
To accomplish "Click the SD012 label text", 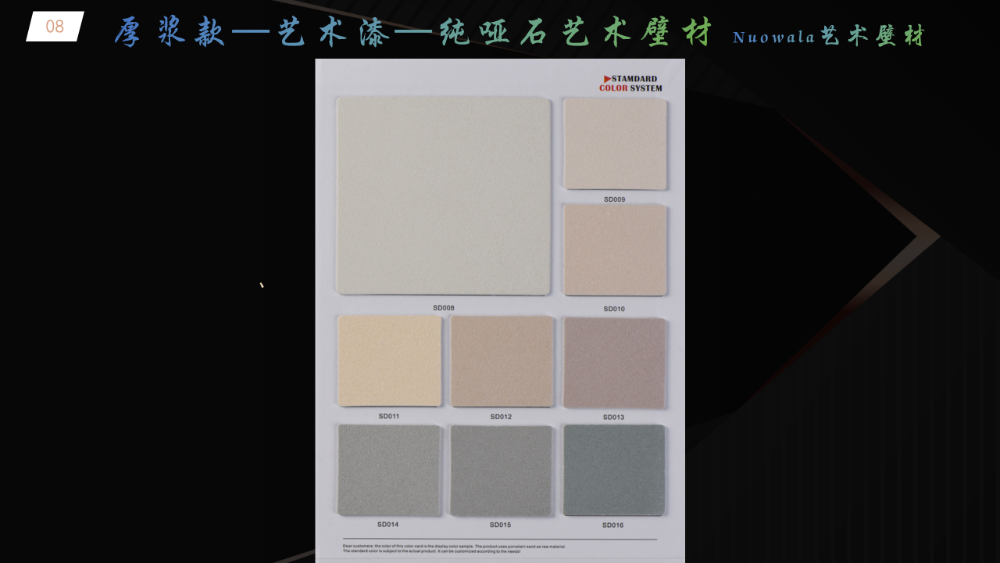I will point(501,417).
